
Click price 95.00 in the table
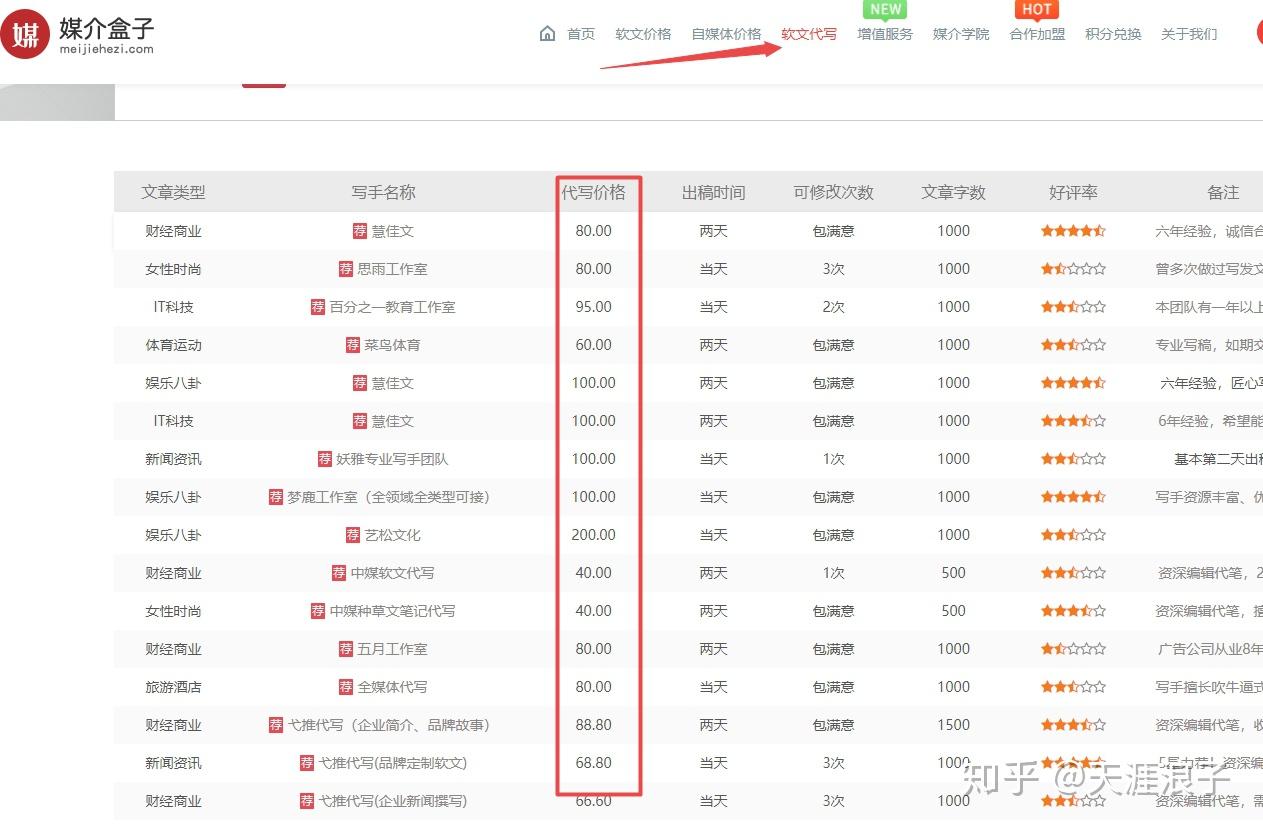tap(594, 307)
